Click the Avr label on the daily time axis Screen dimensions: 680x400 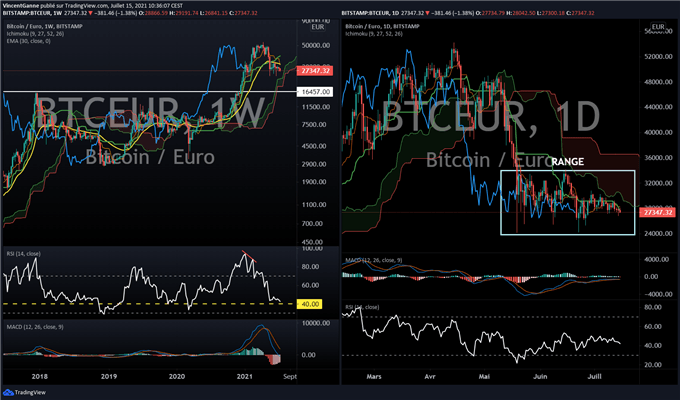point(430,376)
